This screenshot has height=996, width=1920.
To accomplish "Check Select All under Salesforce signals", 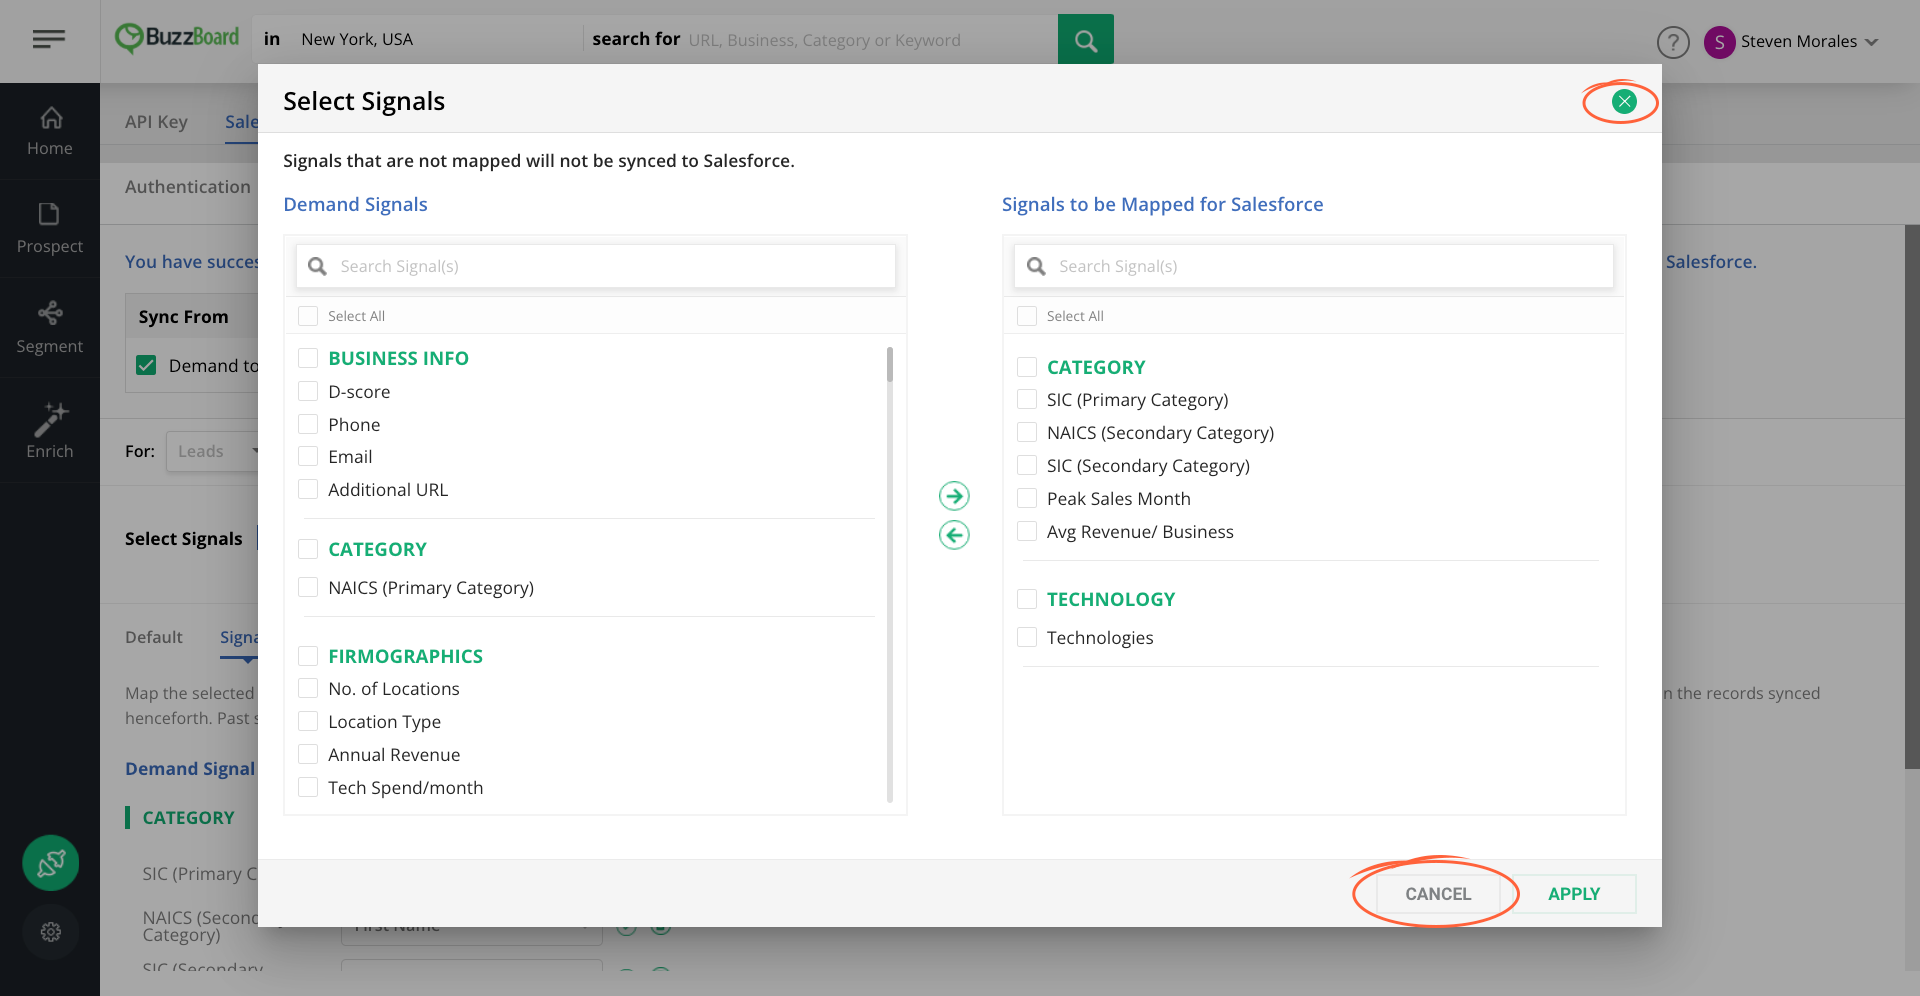I will pyautogui.click(x=1027, y=316).
